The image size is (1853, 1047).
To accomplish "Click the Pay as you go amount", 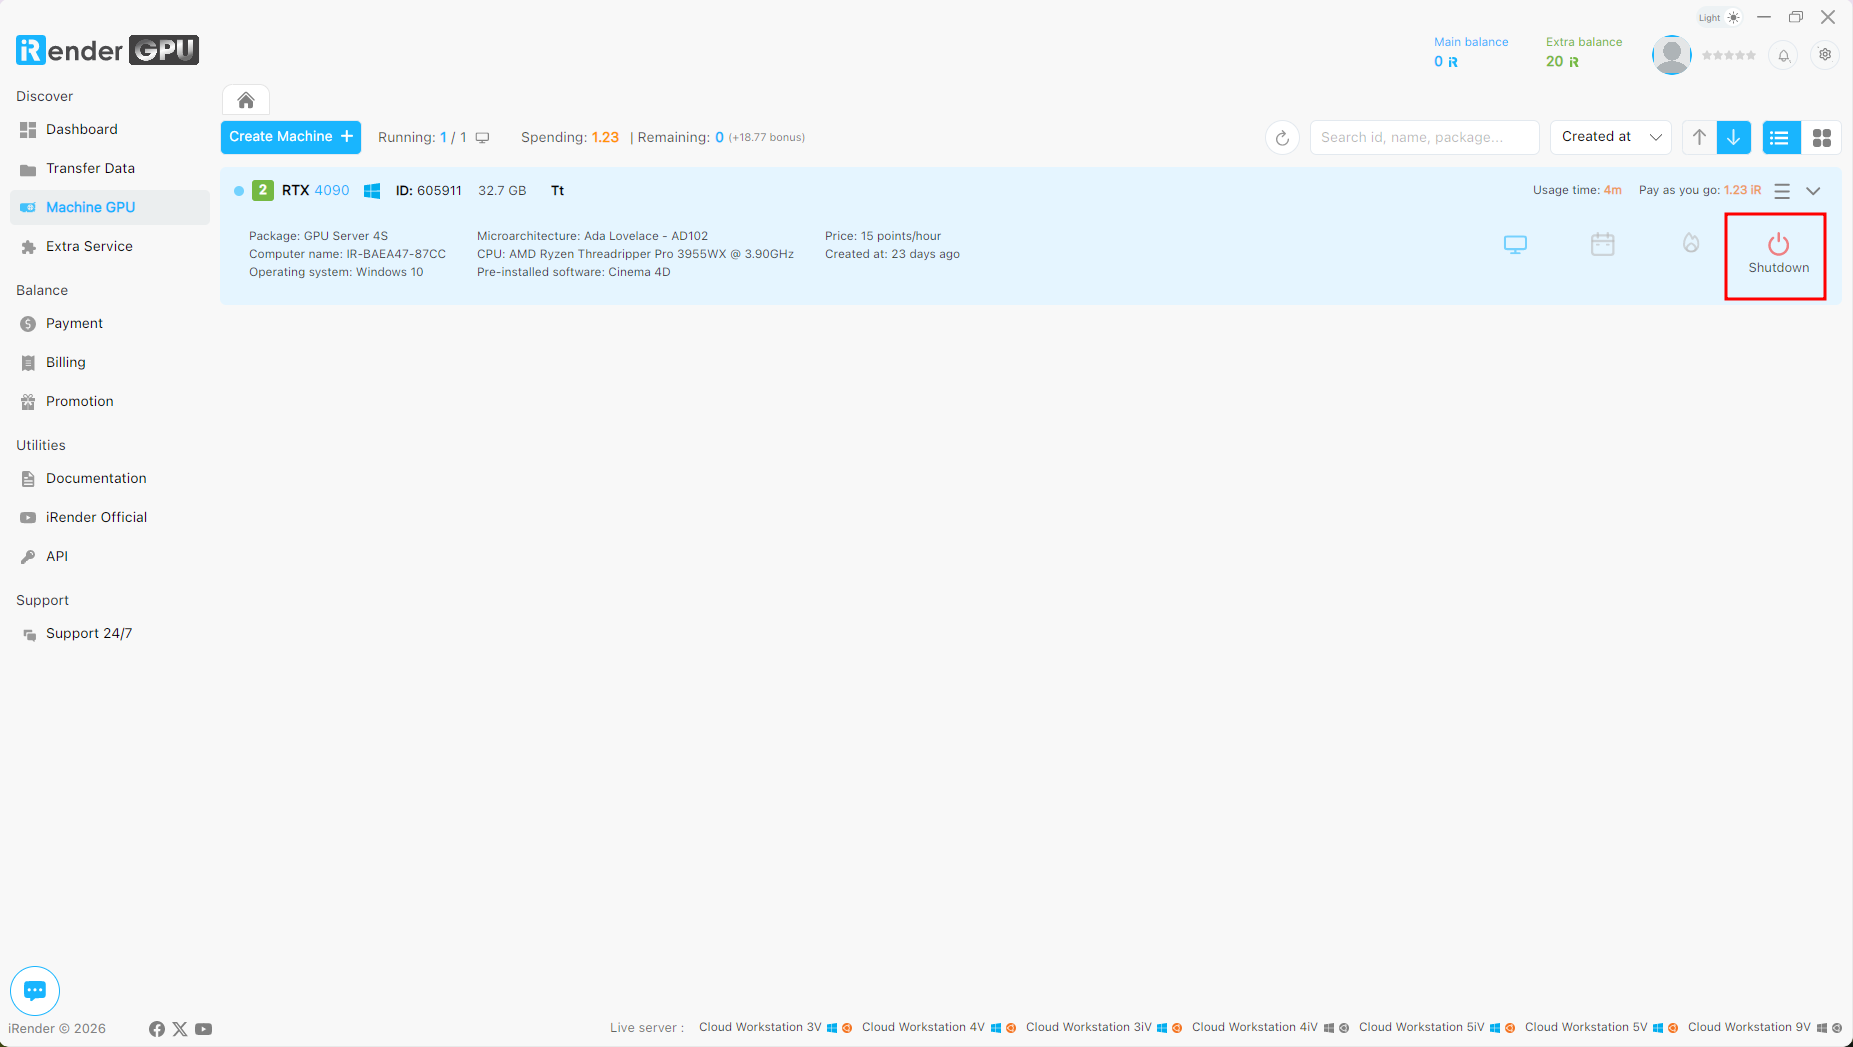I will 1742,191.
